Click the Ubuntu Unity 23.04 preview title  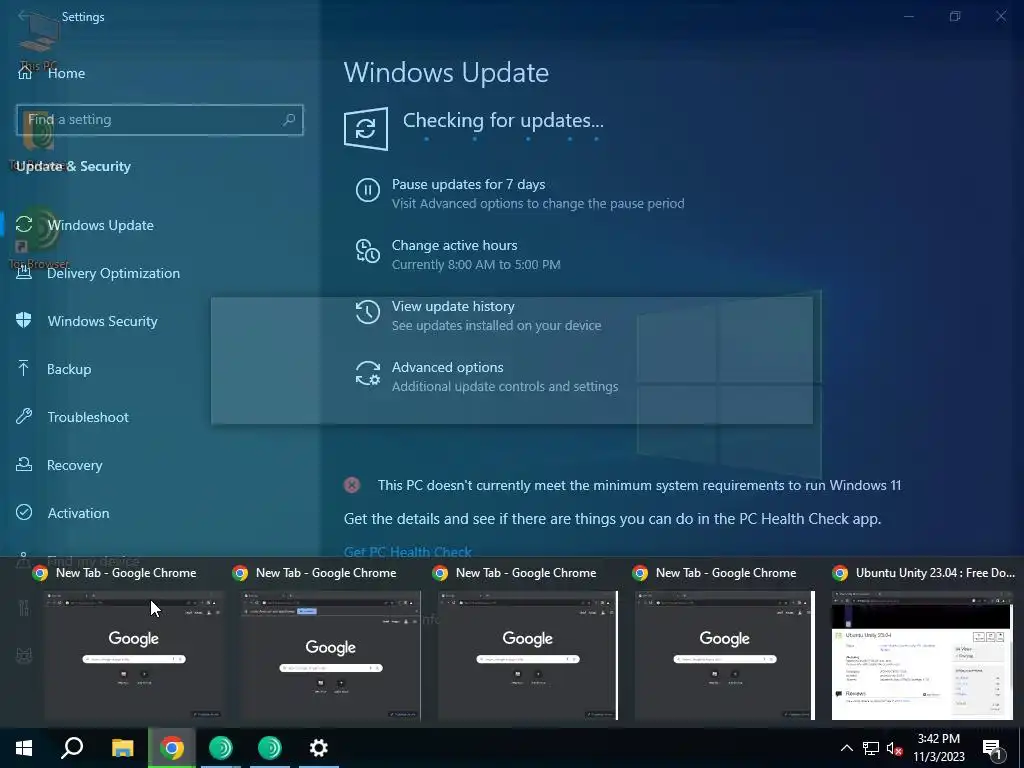pos(935,573)
